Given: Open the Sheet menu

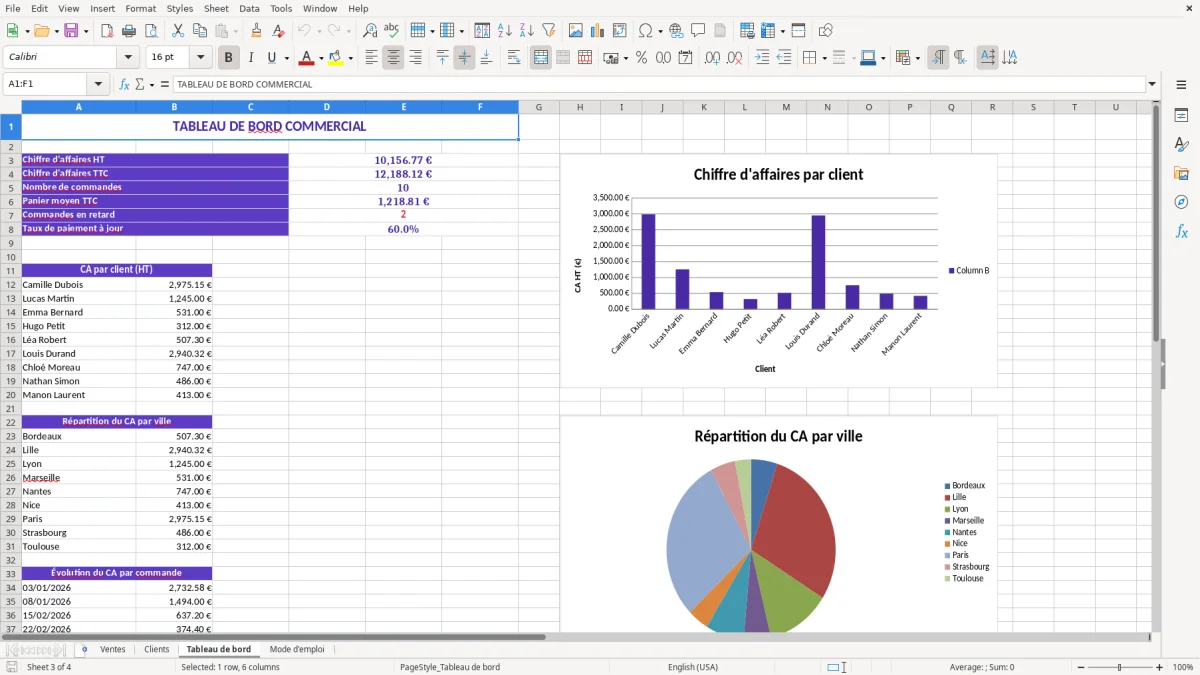Looking at the screenshot, I should click(216, 8).
